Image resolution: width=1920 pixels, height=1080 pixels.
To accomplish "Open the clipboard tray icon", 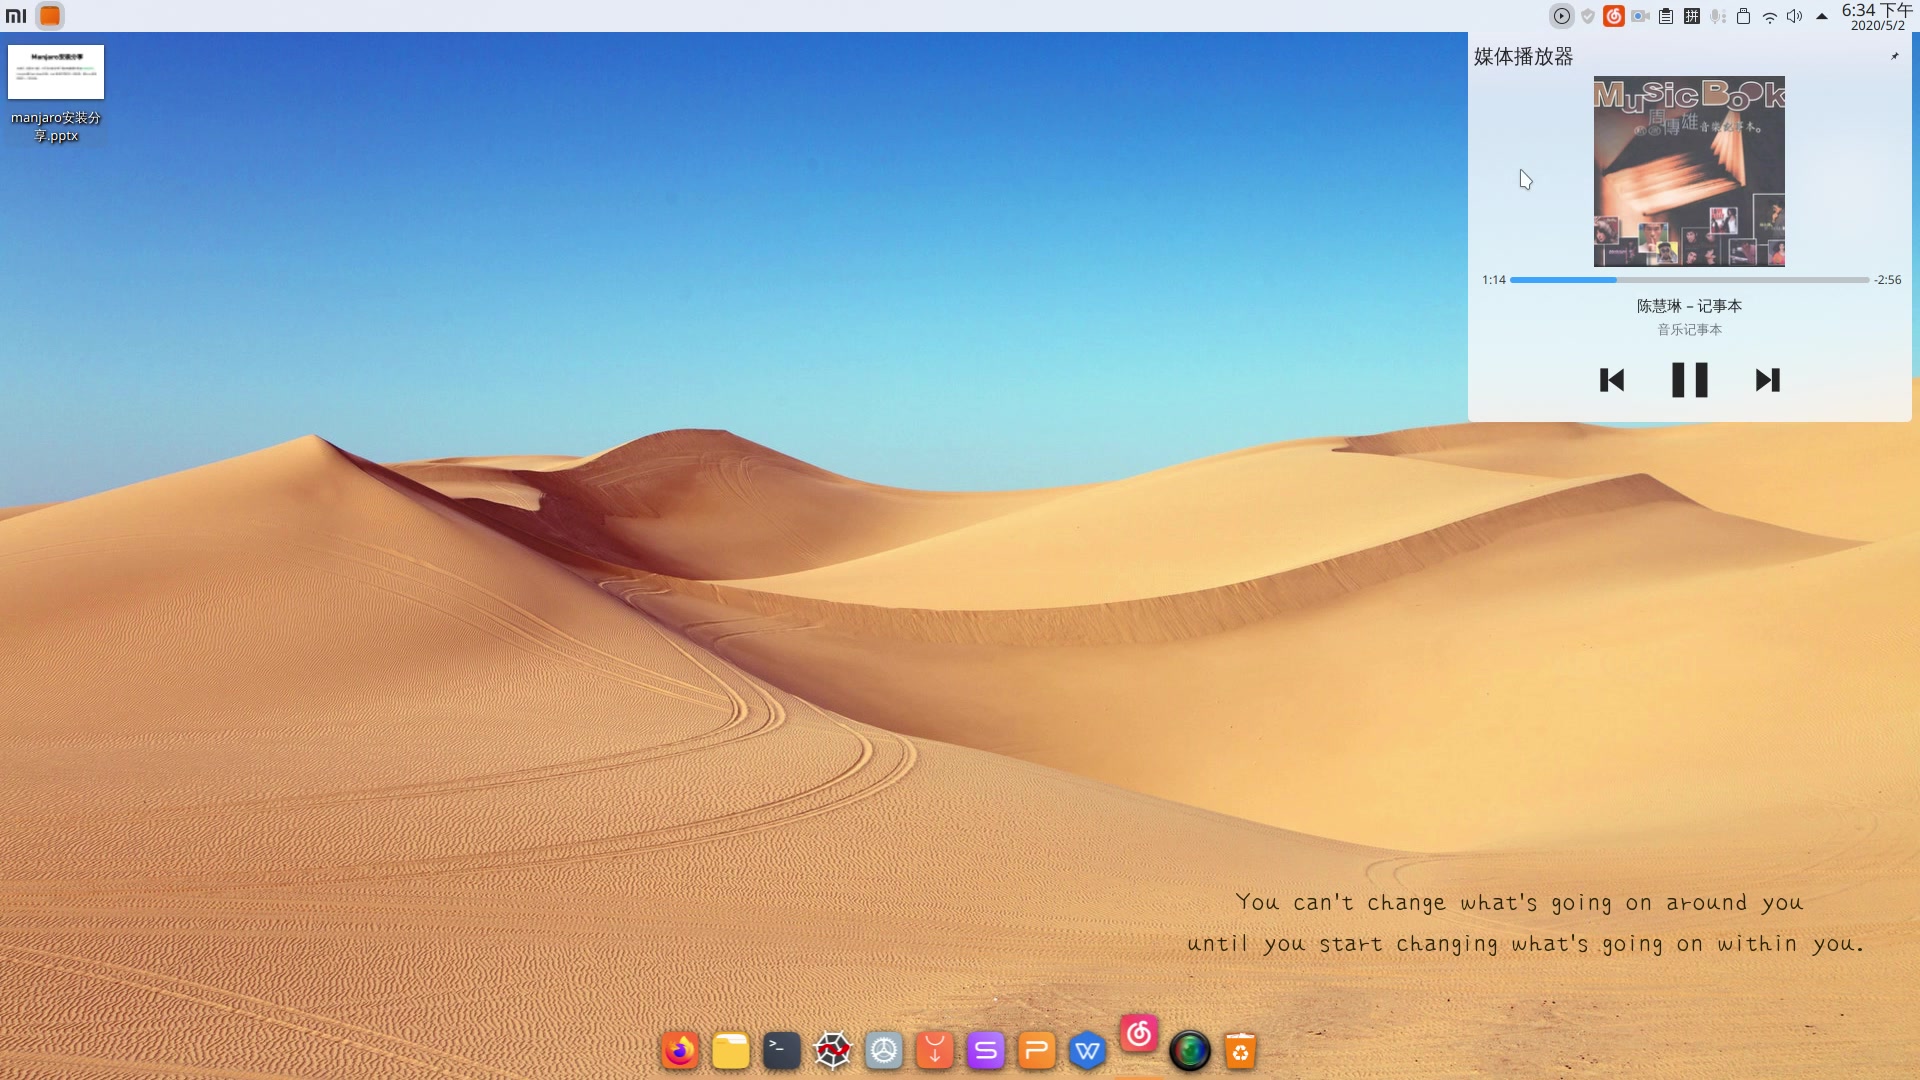I will click(x=1666, y=16).
